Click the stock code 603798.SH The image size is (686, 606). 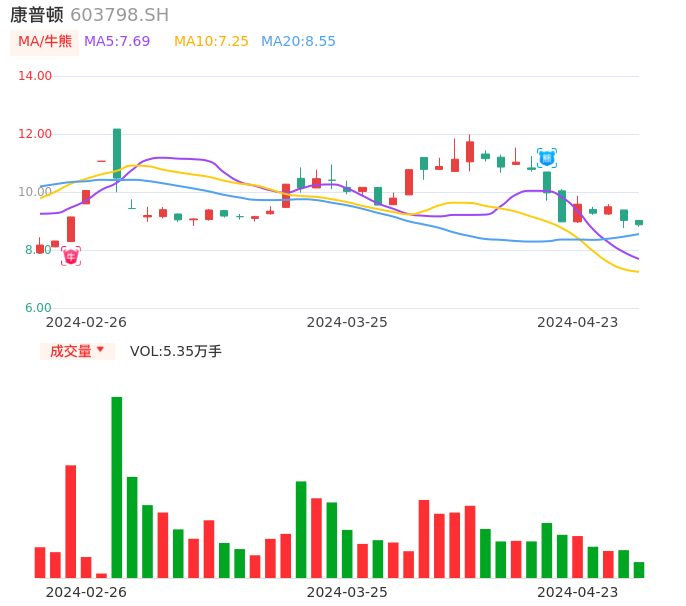click(119, 15)
